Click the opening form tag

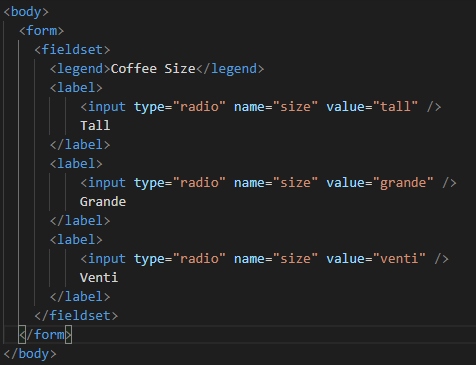41,31
